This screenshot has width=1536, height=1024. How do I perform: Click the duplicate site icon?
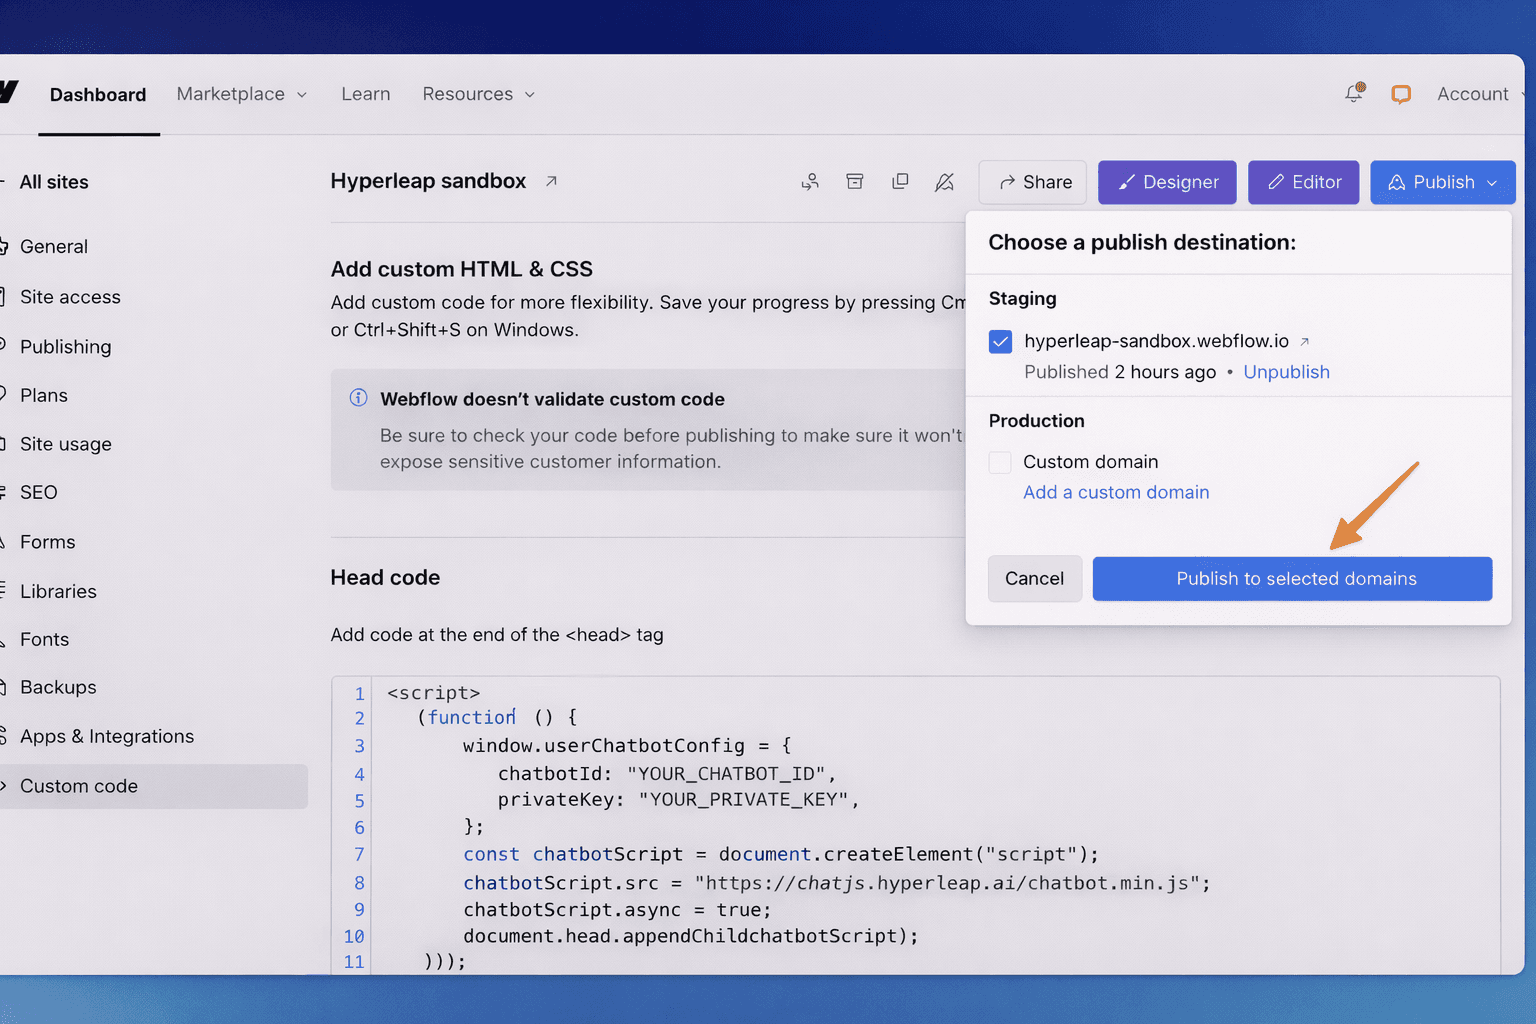pos(900,182)
